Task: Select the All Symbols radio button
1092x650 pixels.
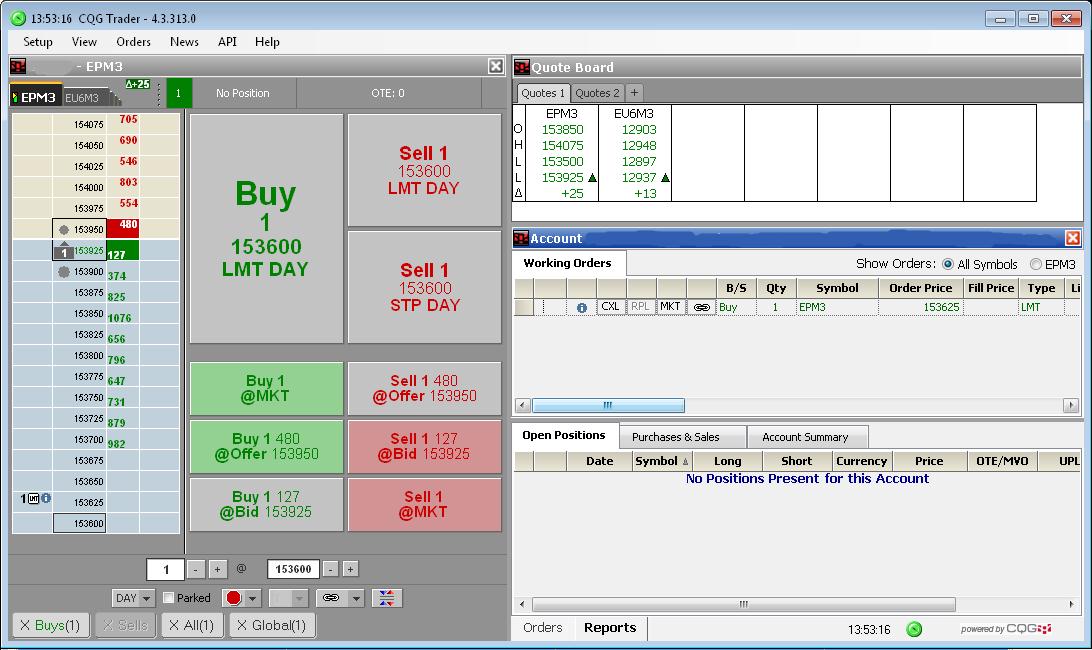Action: coord(948,264)
